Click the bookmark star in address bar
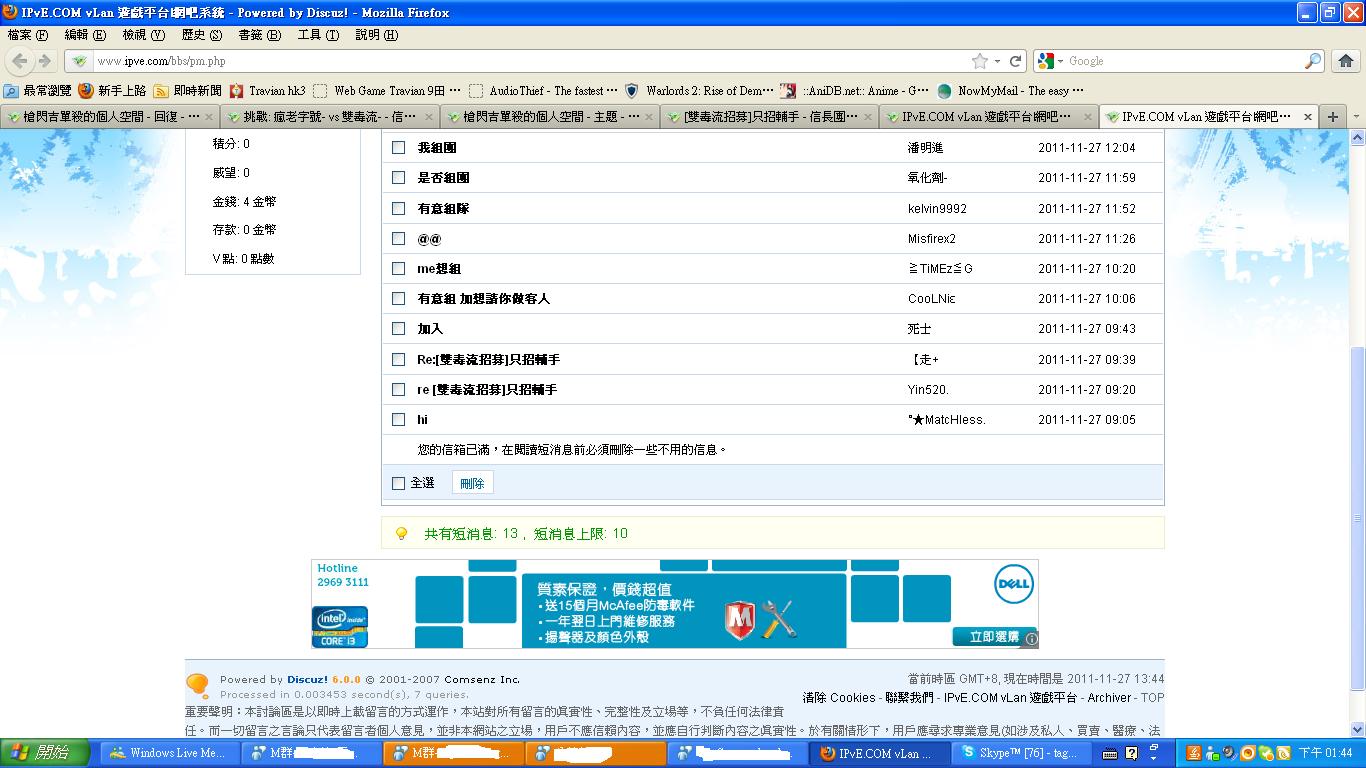1366x768 pixels. pos(980,61)
